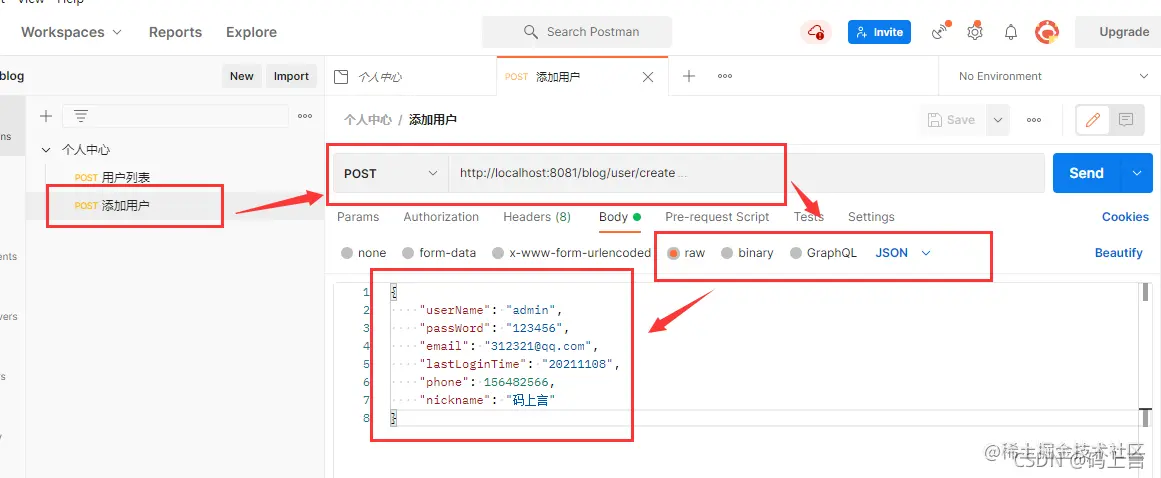Open the satellite capture requests icon
Image resolution: width=1161 pixels, height=478 pixels.
940,32
